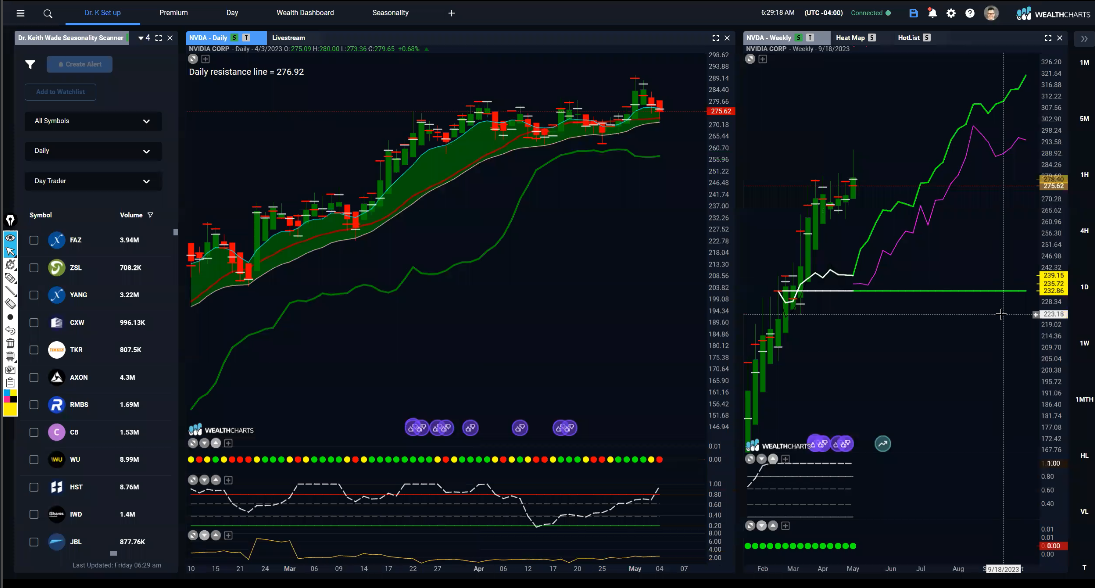Select the 1H timeframe button
Viewport: 1095px width, 588px height.
tap(1084, 175)
